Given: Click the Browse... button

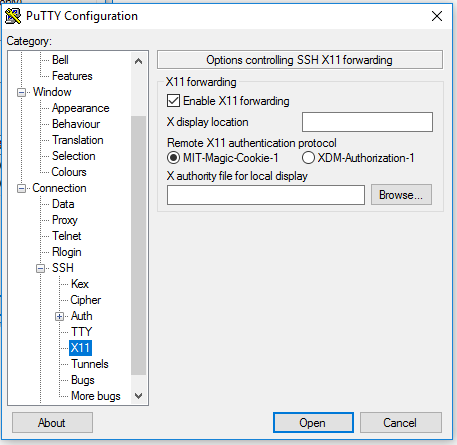Looking at the screenshot, I should pyautogui.click(x=401, y=195).
